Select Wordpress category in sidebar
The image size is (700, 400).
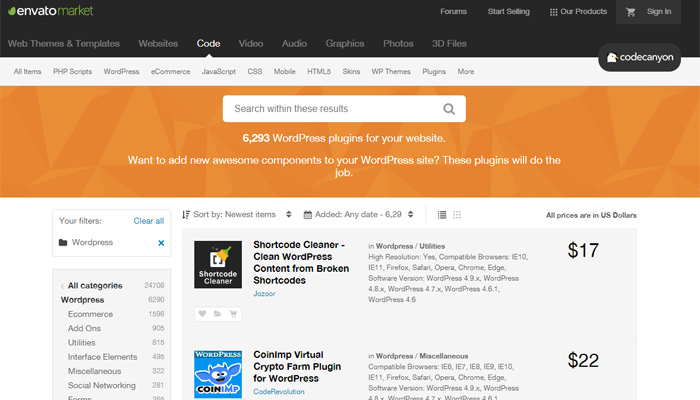pyautogui.click(x=83, y=300)
